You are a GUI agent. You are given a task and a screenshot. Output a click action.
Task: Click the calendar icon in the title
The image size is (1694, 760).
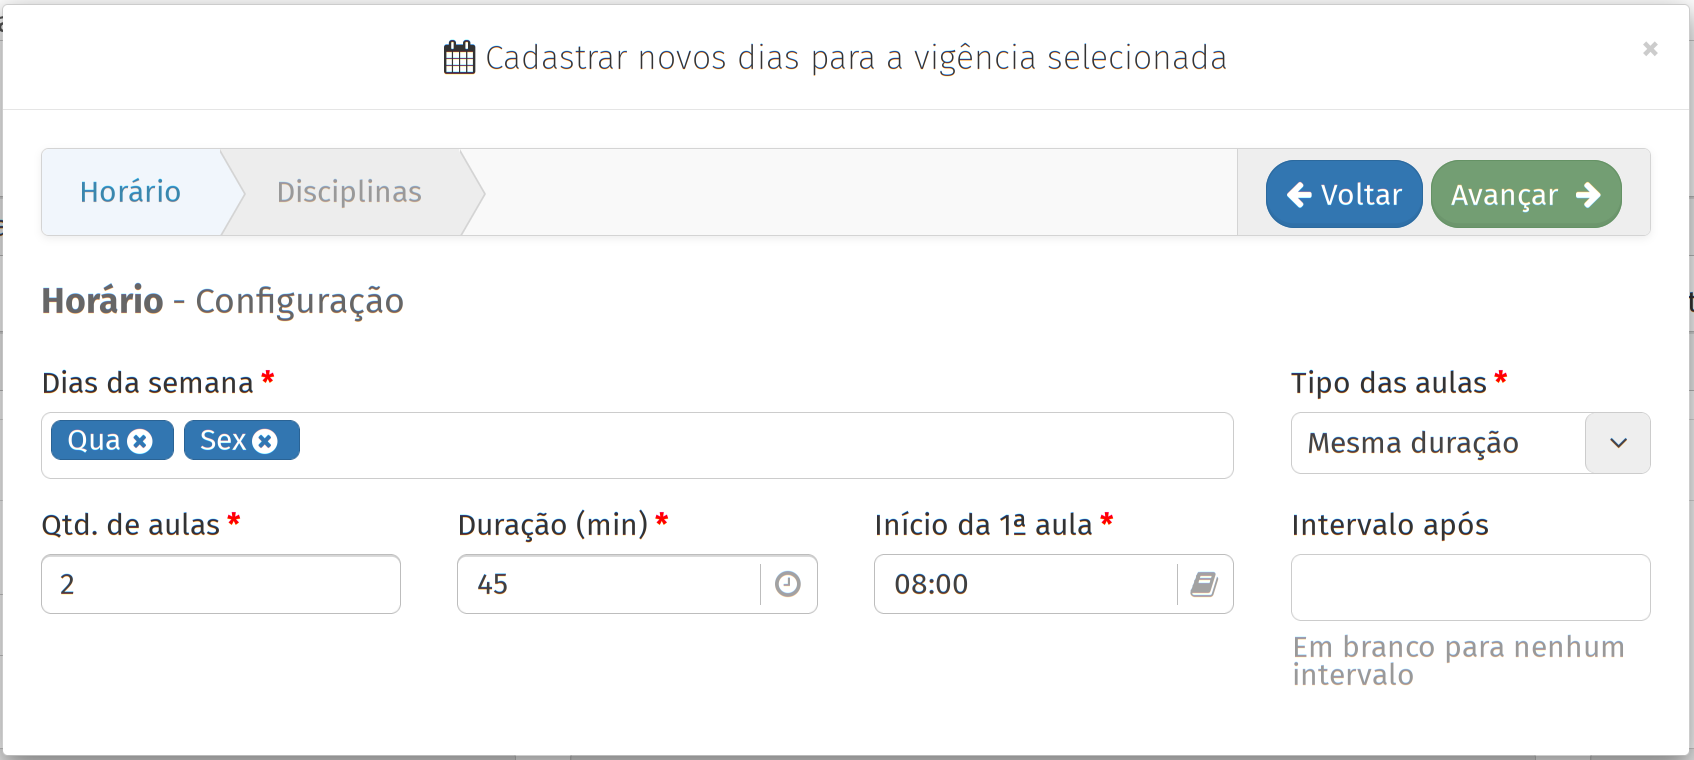click(x=460, y=58)
